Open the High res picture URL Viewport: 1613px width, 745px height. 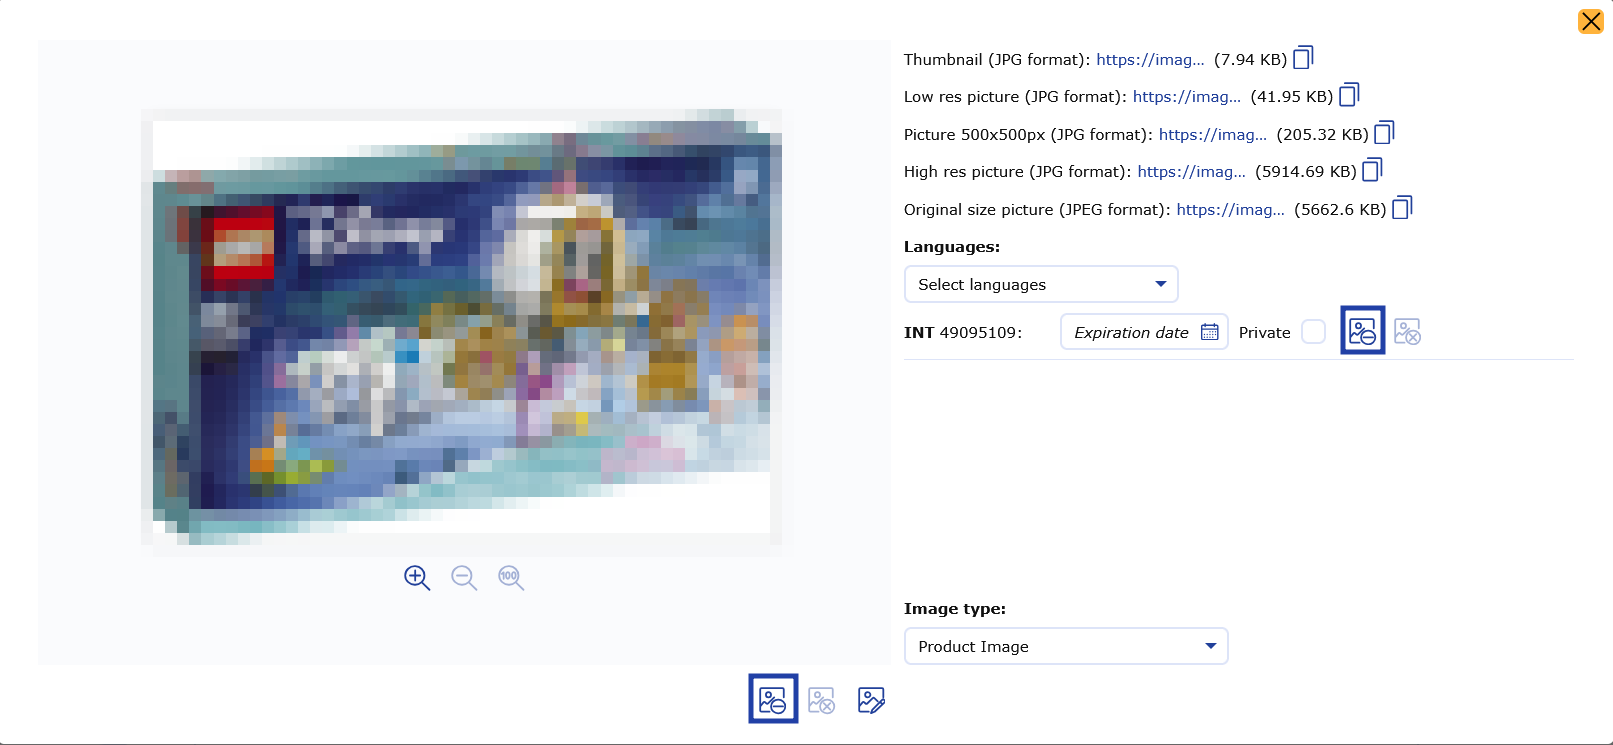1192,172
